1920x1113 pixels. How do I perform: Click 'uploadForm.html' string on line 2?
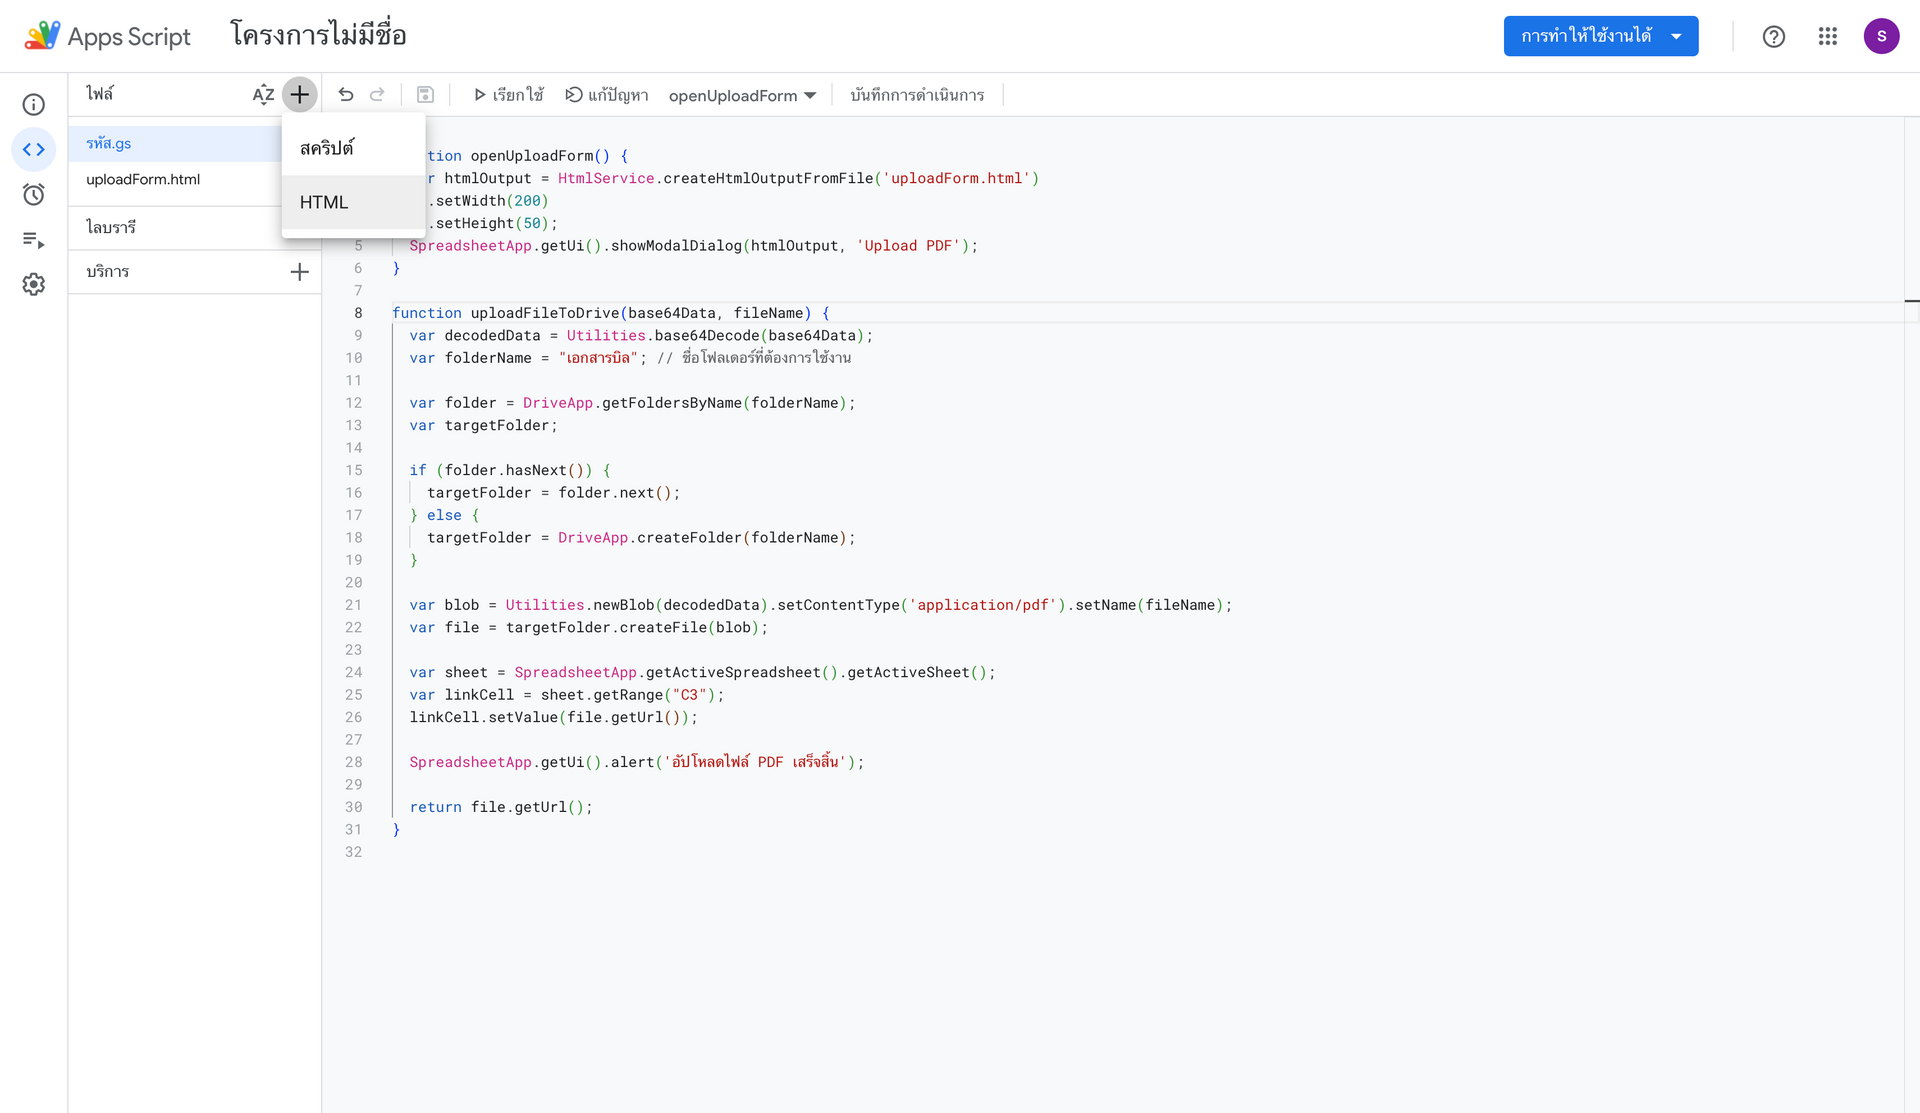coord(957,179)
